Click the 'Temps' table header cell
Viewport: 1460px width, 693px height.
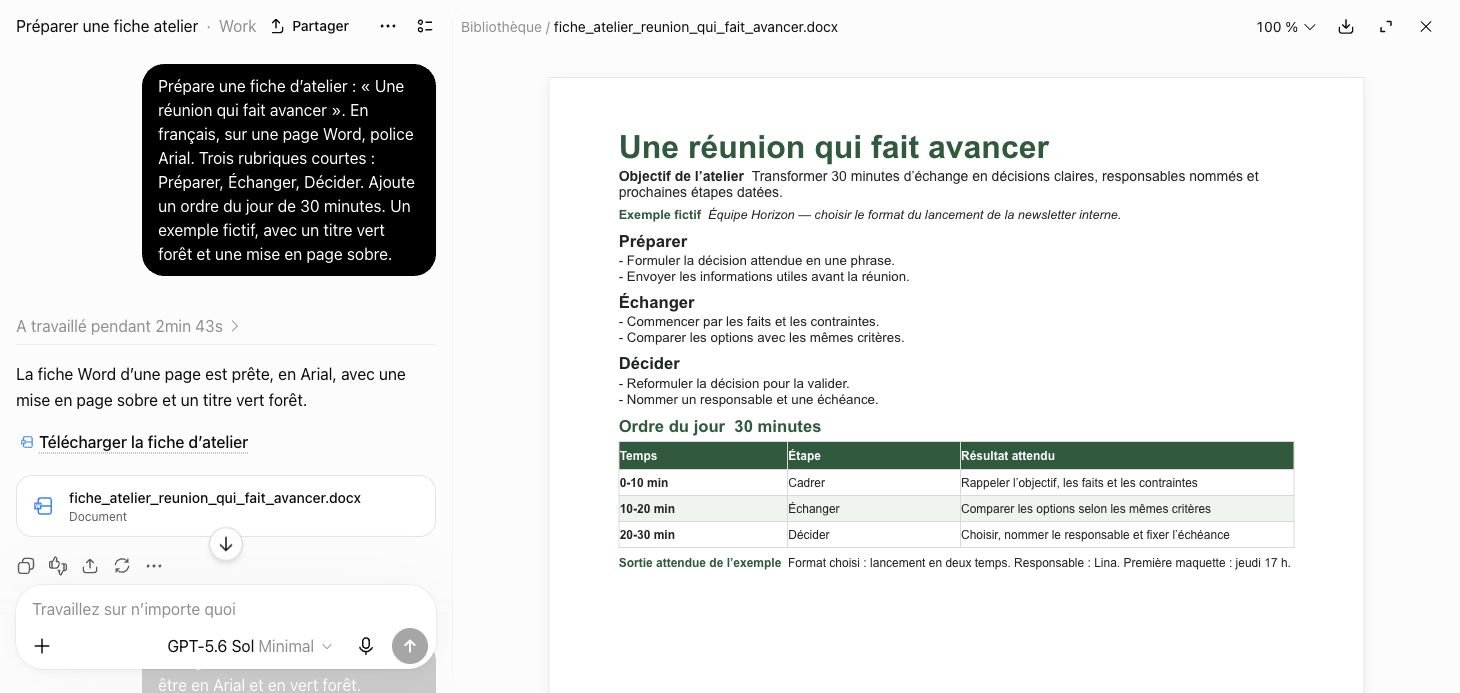pyautogui.click(x=703, y=455)
